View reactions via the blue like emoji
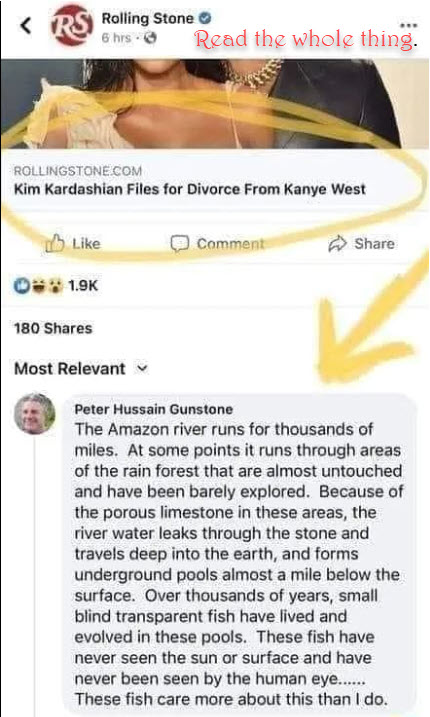Viewport: 430px width, 717px height. 22,286
